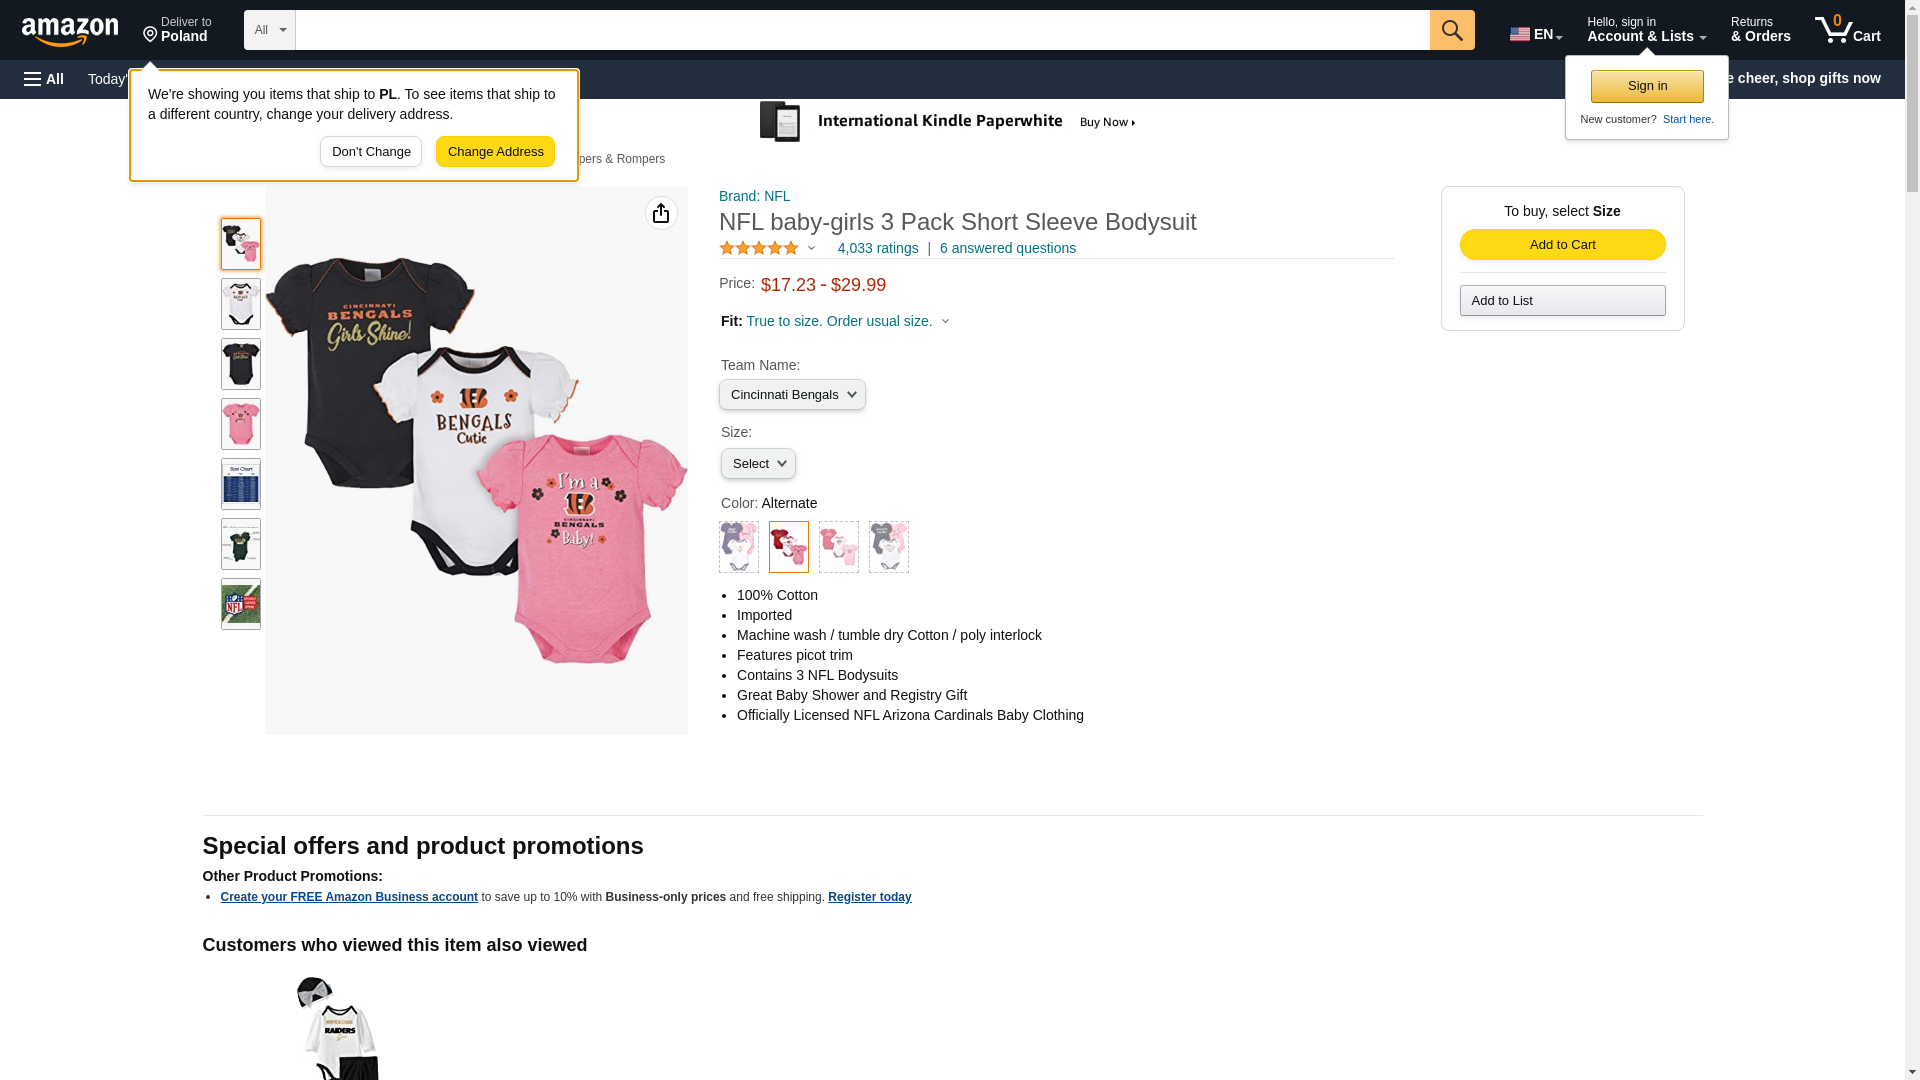Viewport: 1920px width, 1080px height.
Task: Open the Size Select dropdown
Action: 758,464
